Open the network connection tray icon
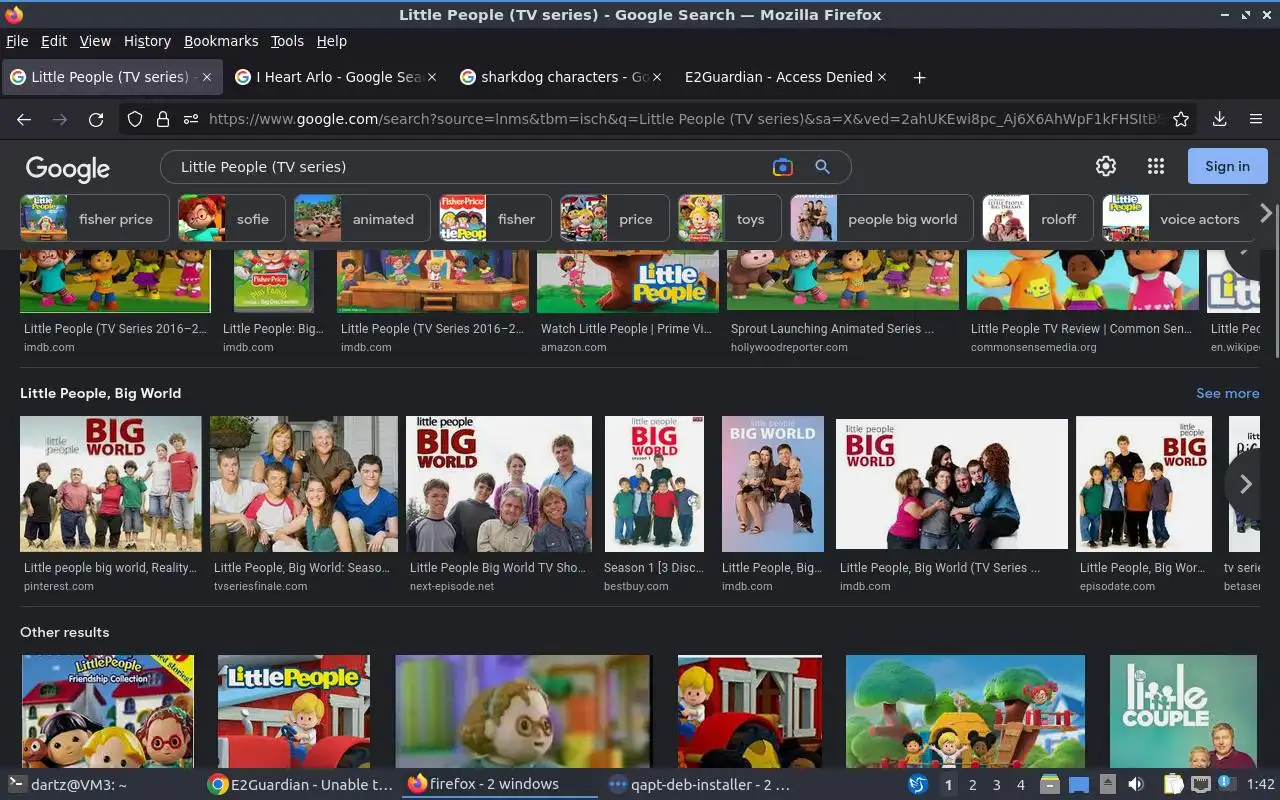 tap(1201, 785)
